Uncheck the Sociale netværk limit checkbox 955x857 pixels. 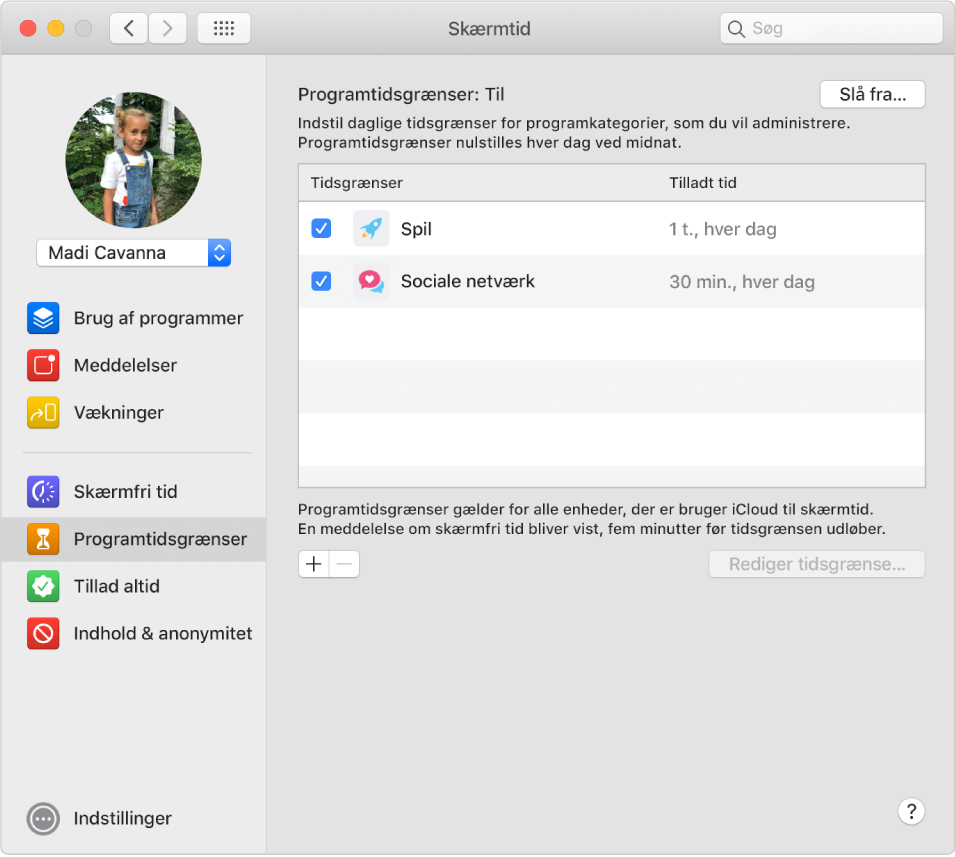(x=321, y=281)
